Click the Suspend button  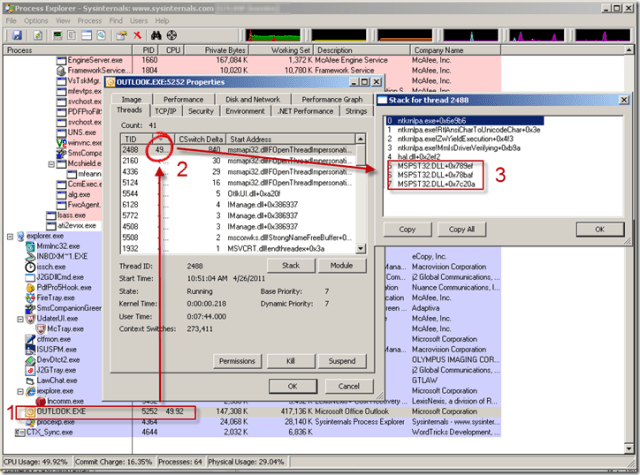[340, 360]
